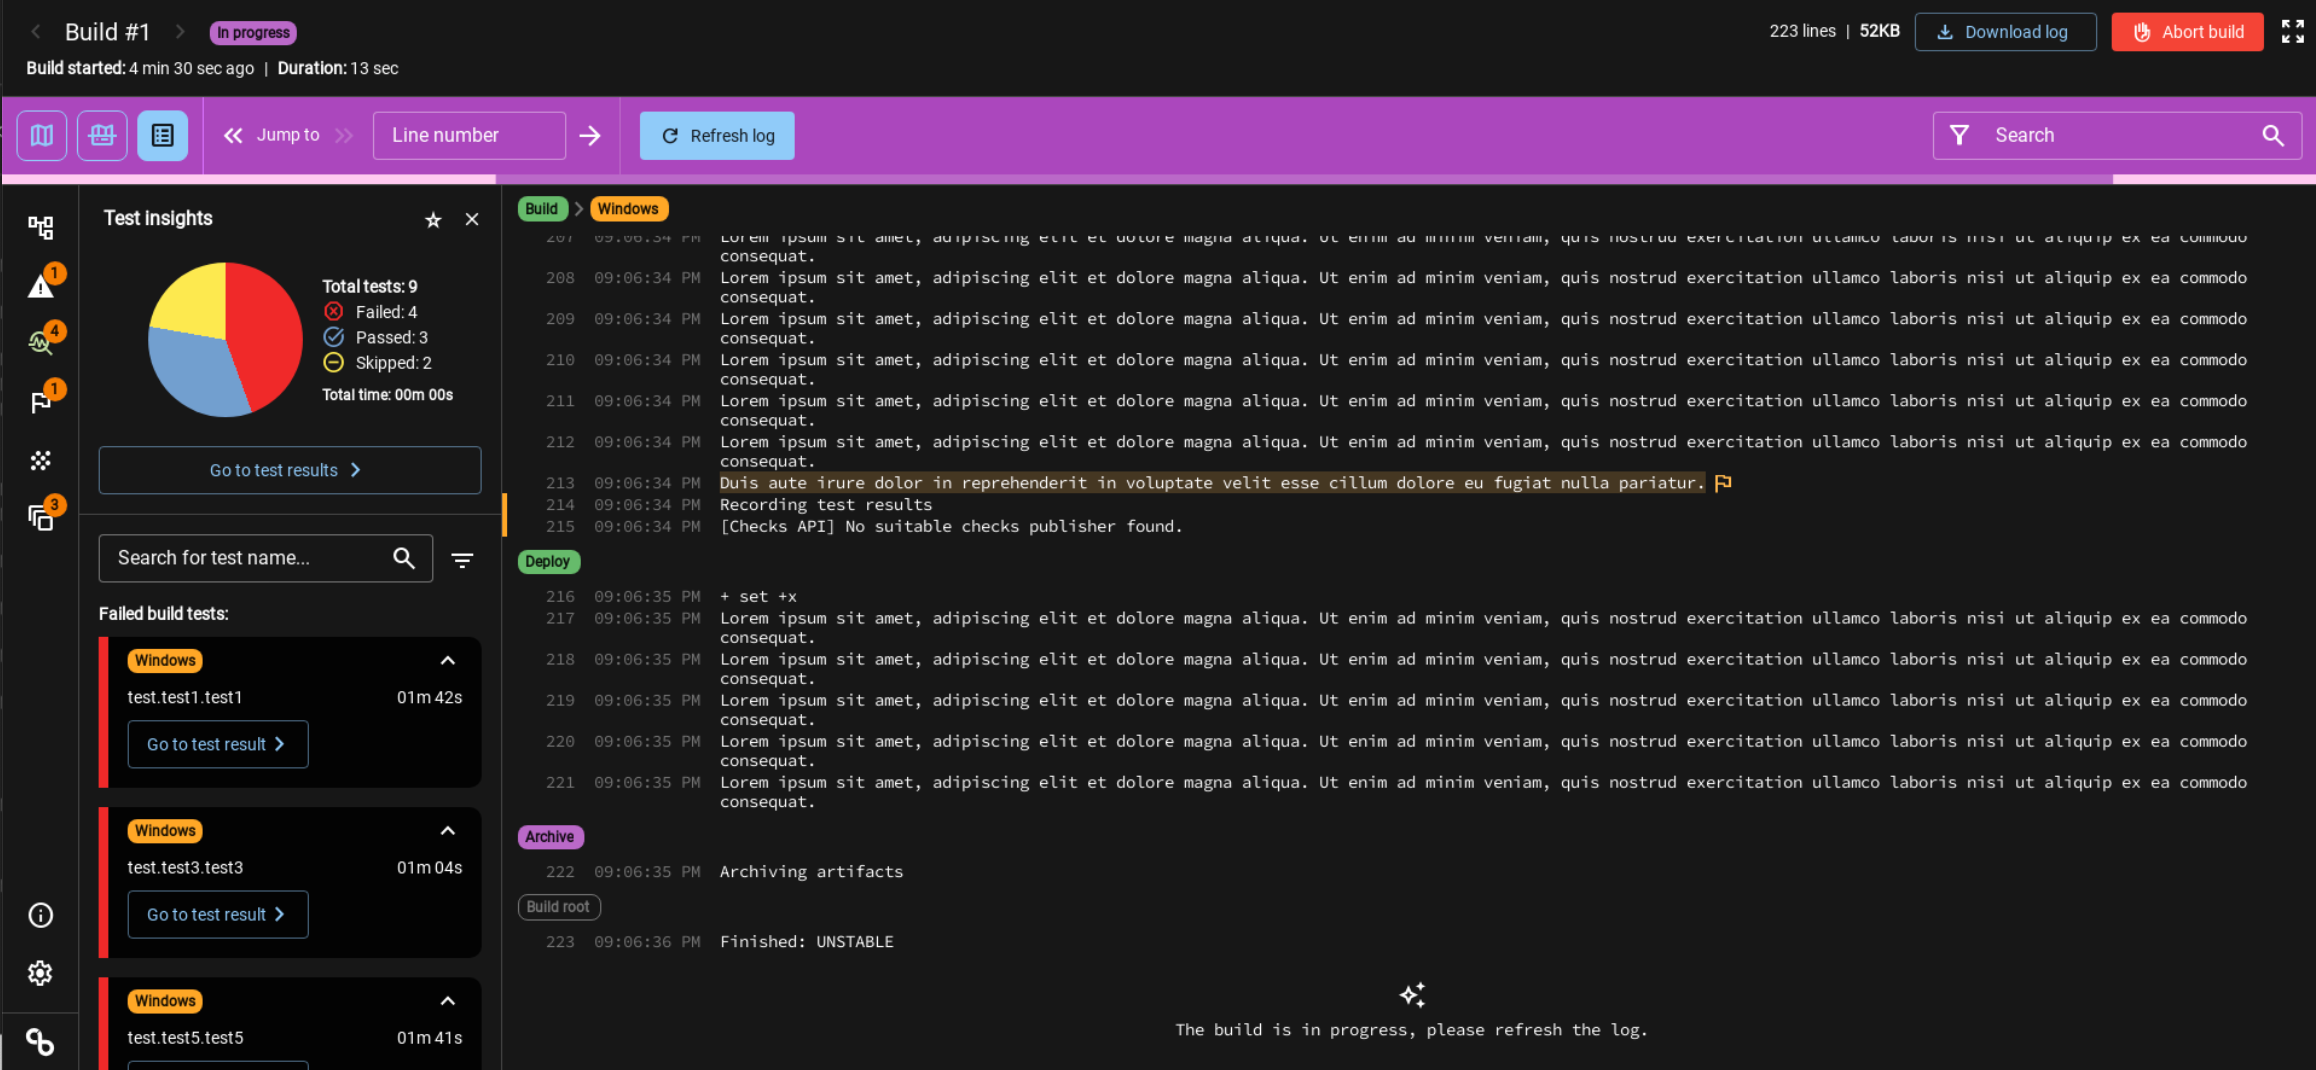The height and width of the screenshot is (1070, 2316).
Task: Select the Deploy stage label
Action: 548,562
